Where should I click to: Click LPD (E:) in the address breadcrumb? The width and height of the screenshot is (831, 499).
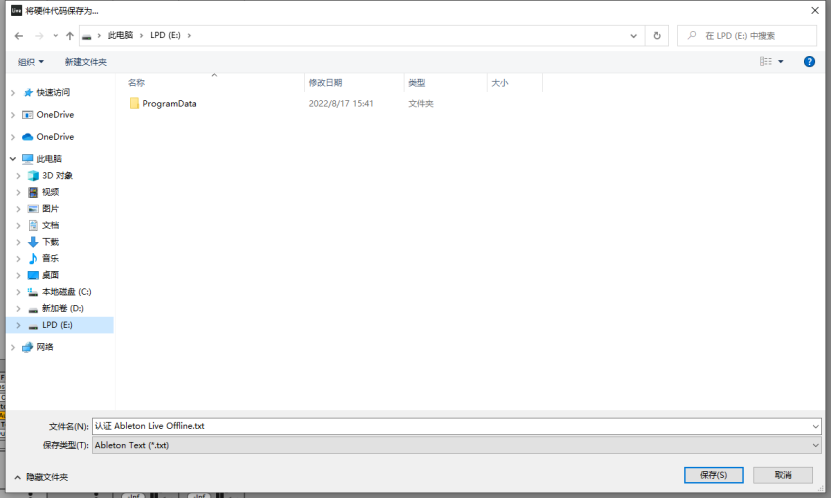(x=165, y=35)
